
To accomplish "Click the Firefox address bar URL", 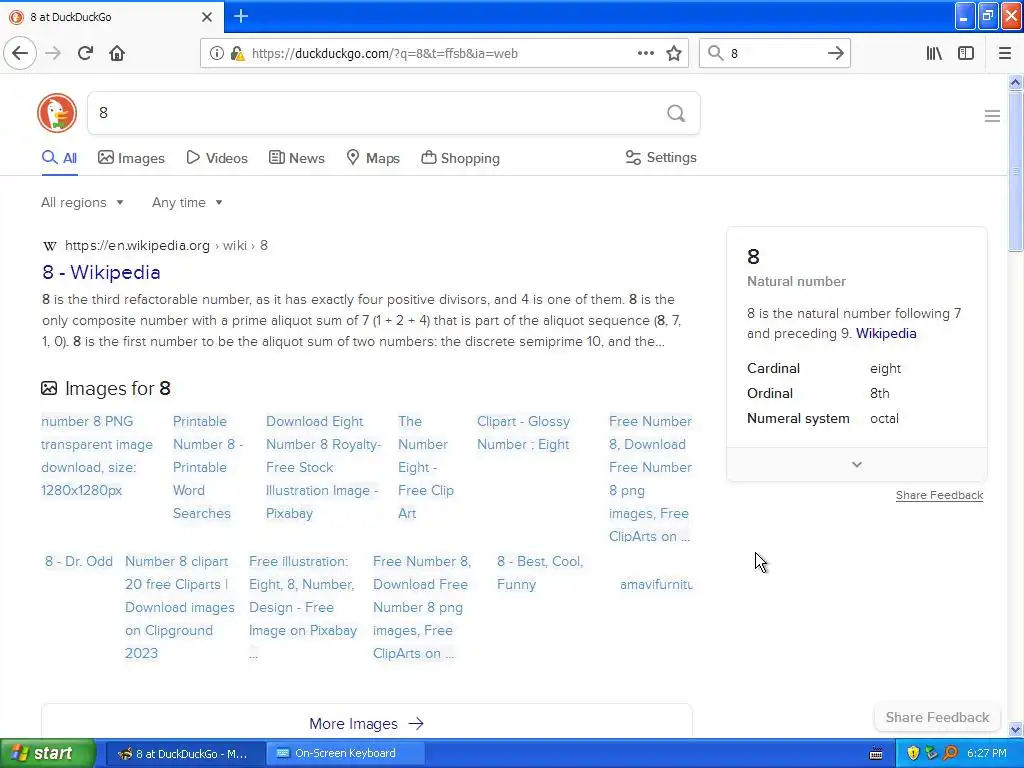I will pos(385,54).
